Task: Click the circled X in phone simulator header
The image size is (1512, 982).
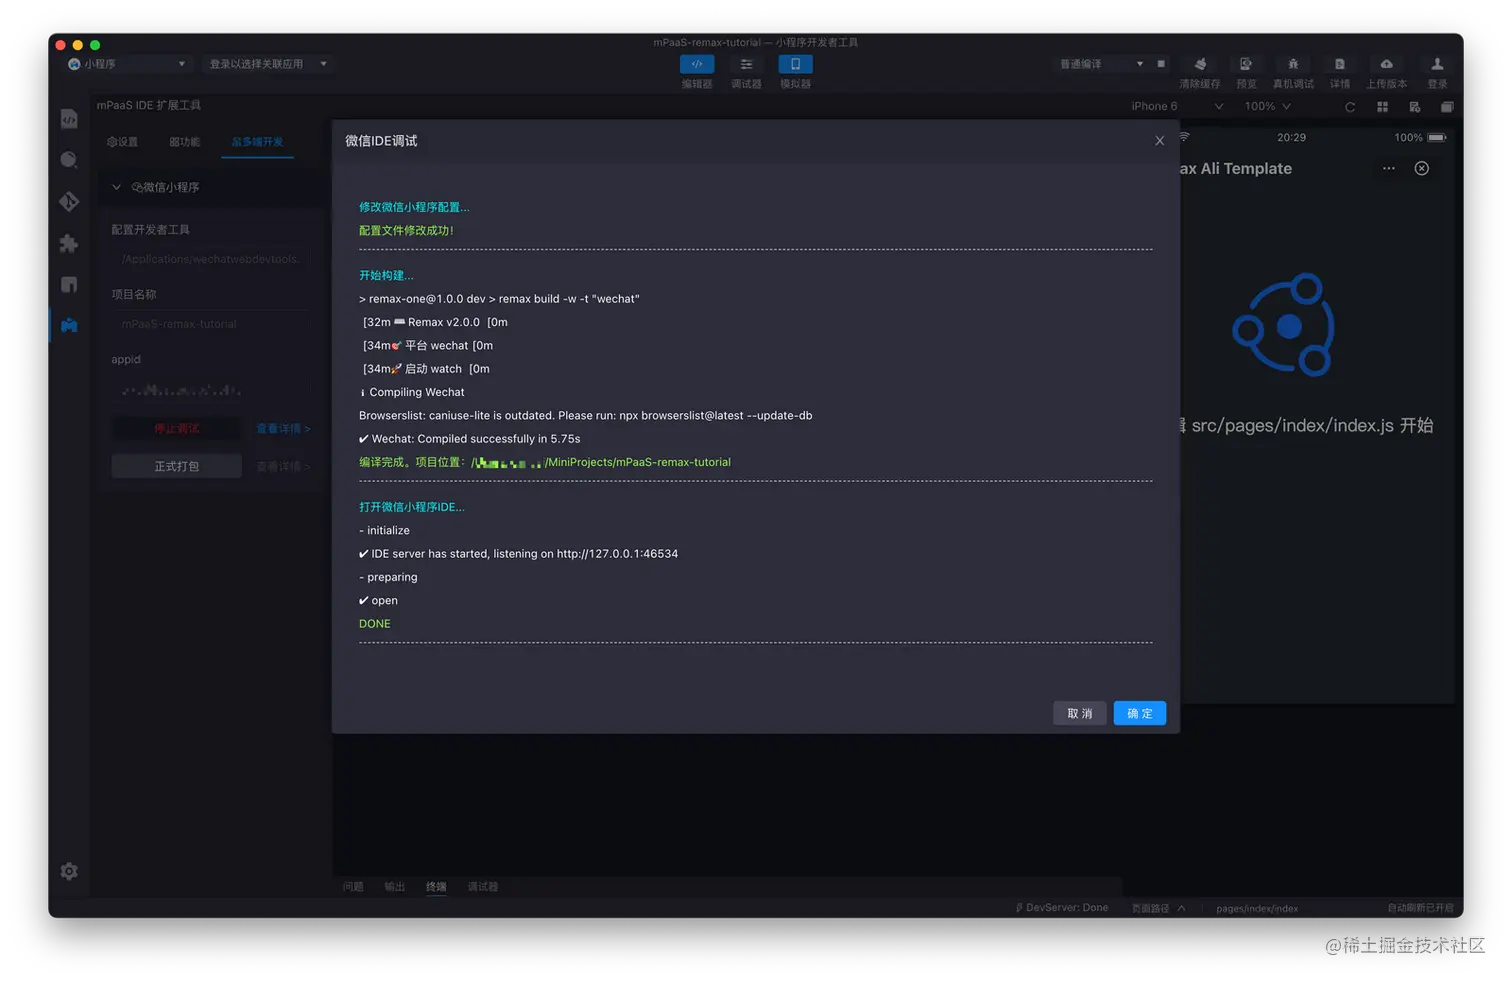Action: click(x=1422, y=168)
